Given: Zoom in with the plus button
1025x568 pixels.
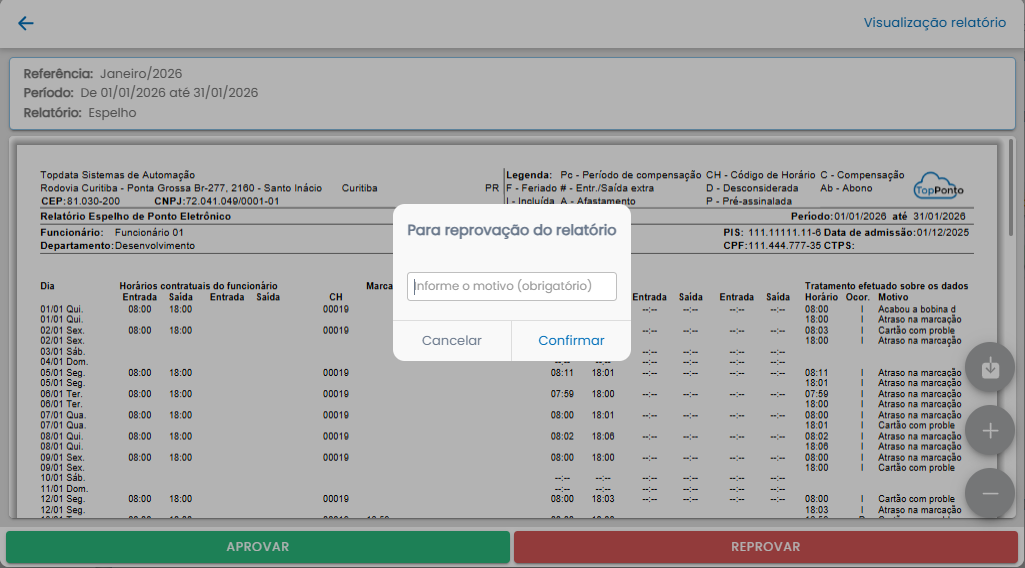Looking at the screenshot, I should tap(990, 431).
